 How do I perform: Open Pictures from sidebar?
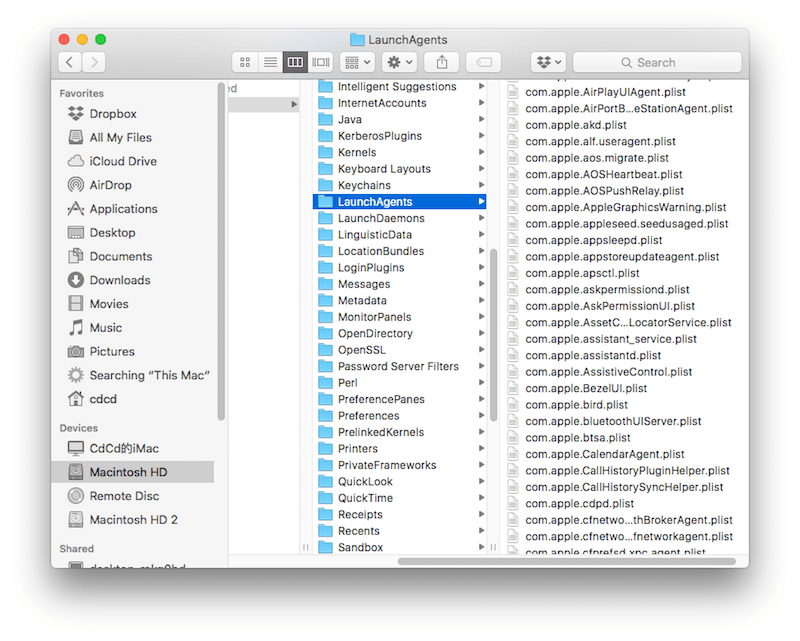point(133,352)
